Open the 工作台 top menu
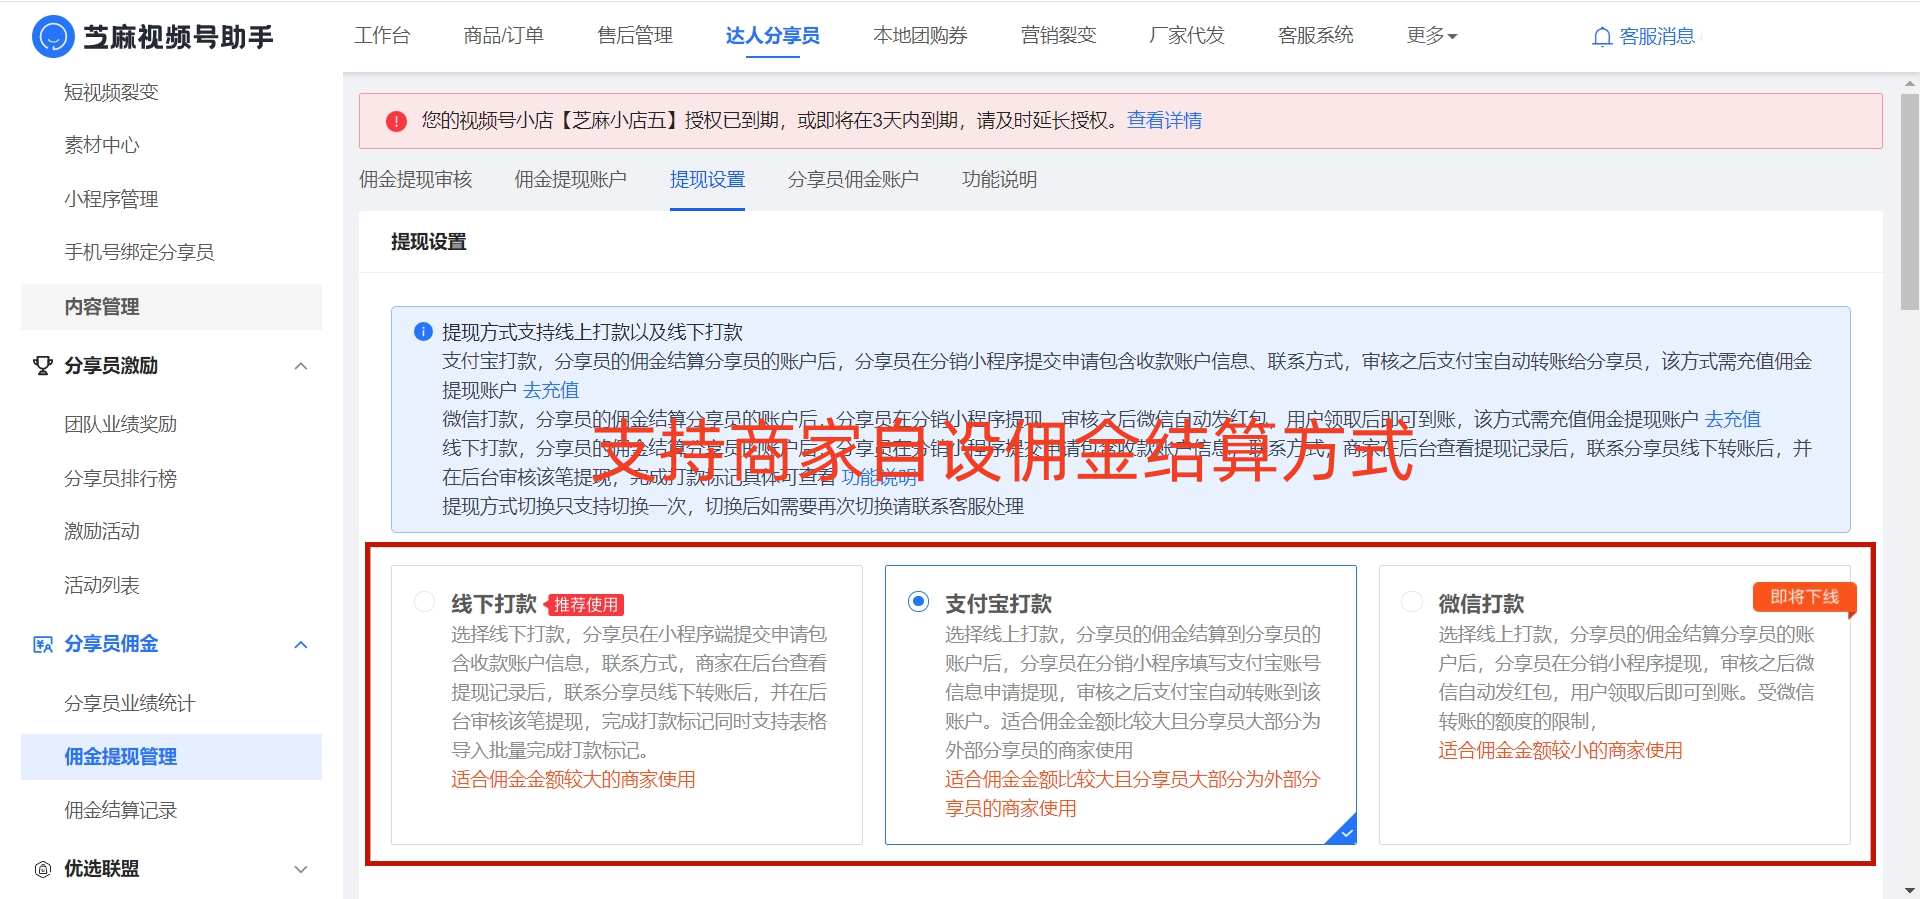The height and width of the screenshot is (899, 1920). pos(382,36)
